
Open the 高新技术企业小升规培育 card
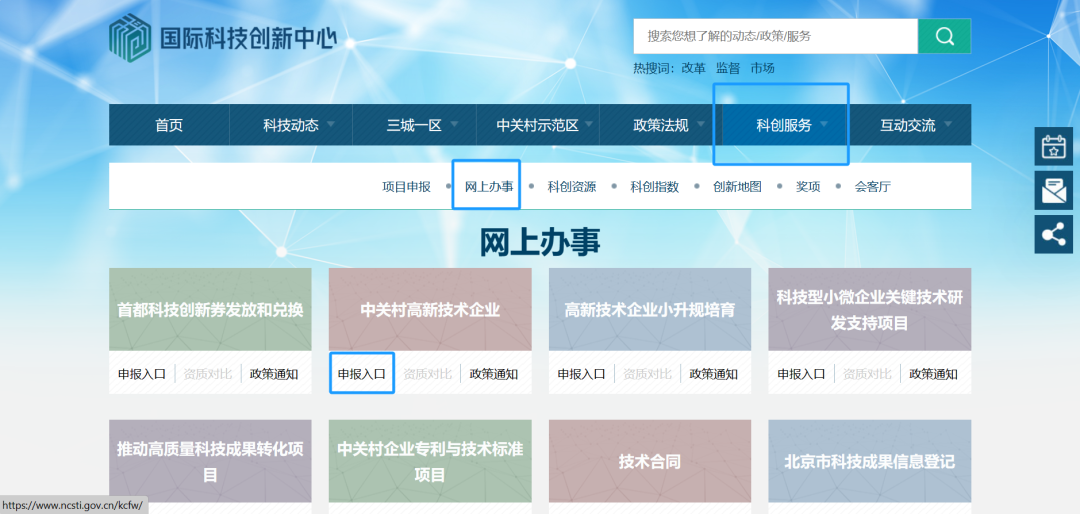[650, 309]
